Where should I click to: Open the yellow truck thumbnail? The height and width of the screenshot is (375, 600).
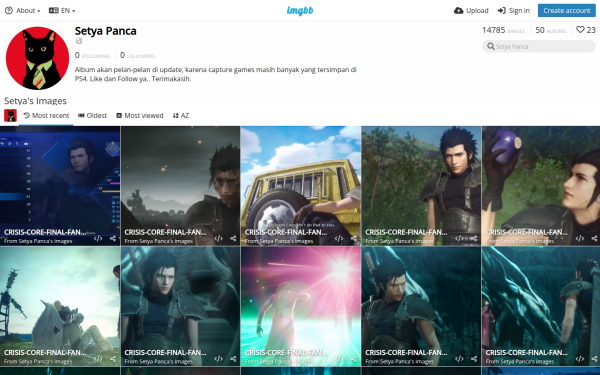[301, 186]
